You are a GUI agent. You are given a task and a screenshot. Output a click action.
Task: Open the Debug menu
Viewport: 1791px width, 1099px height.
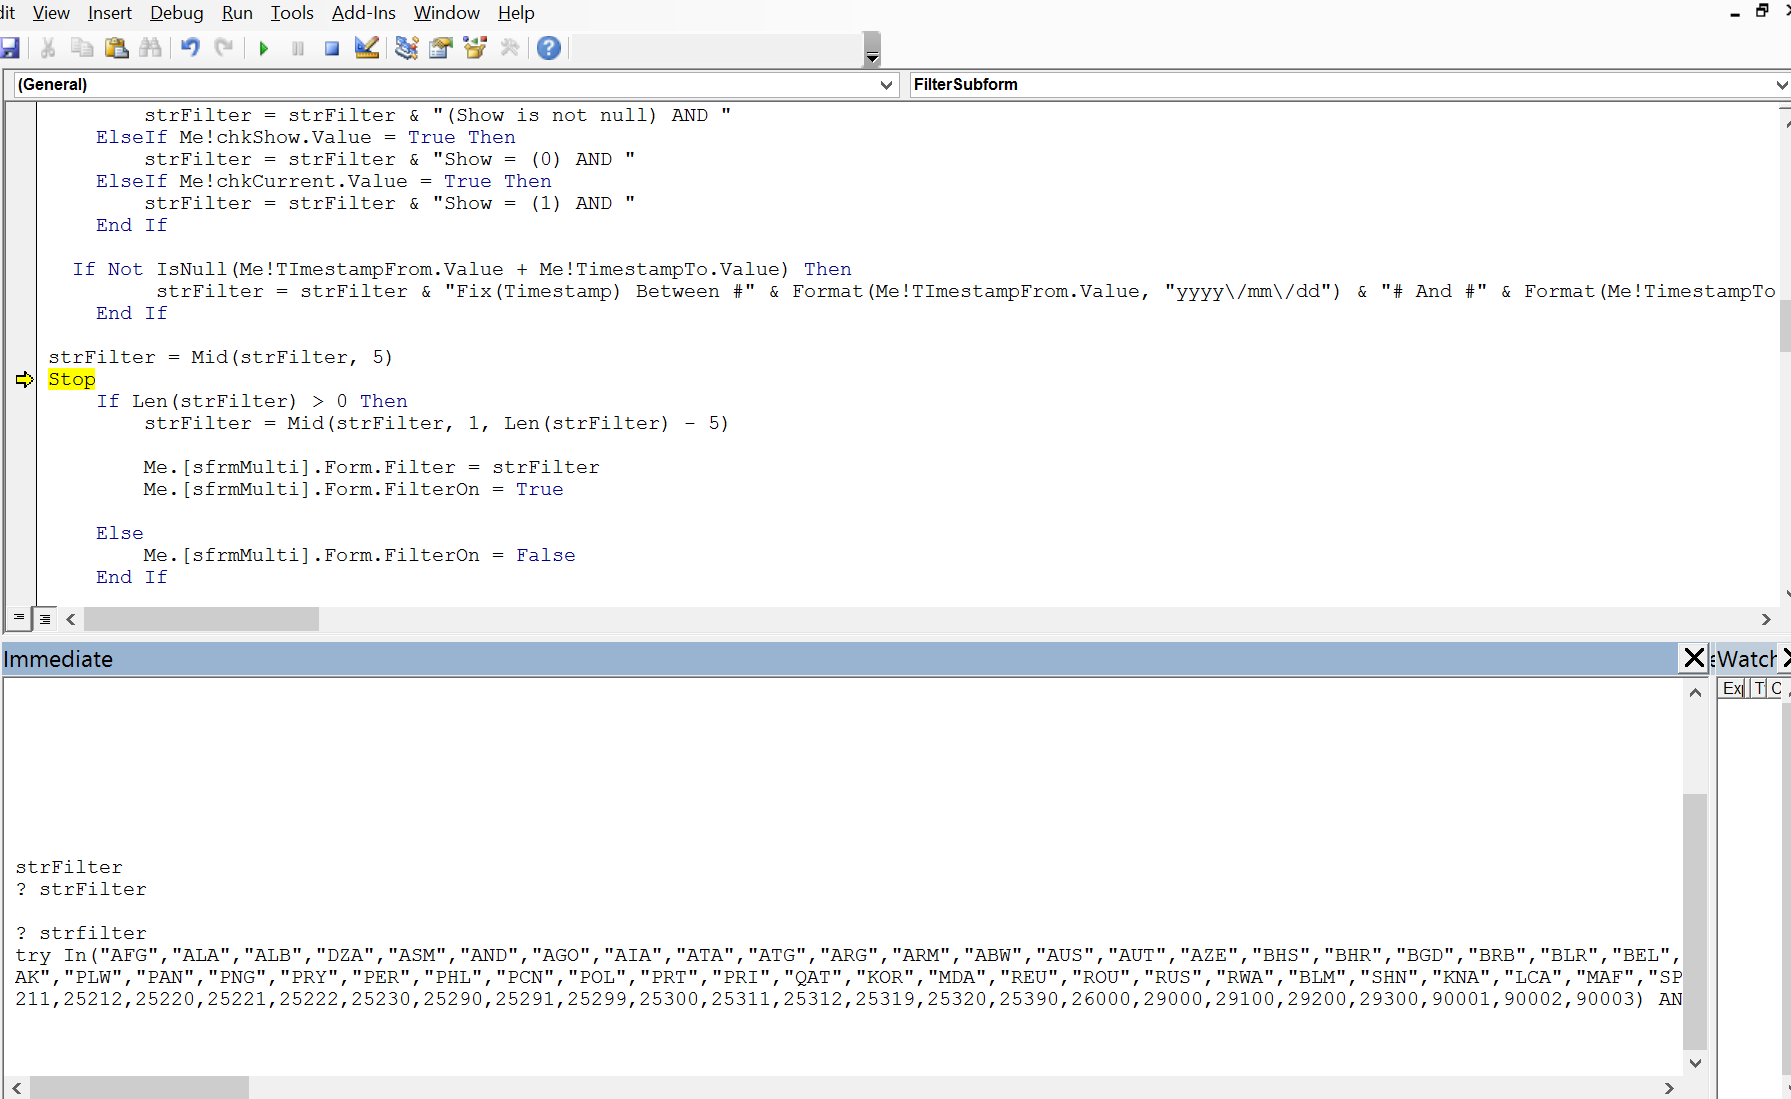pos(176,13)
